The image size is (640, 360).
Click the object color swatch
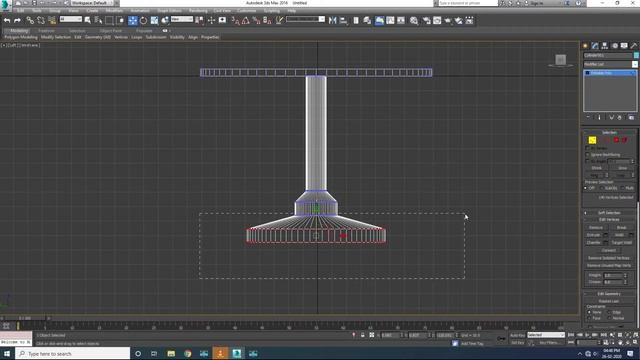[636, 55]
